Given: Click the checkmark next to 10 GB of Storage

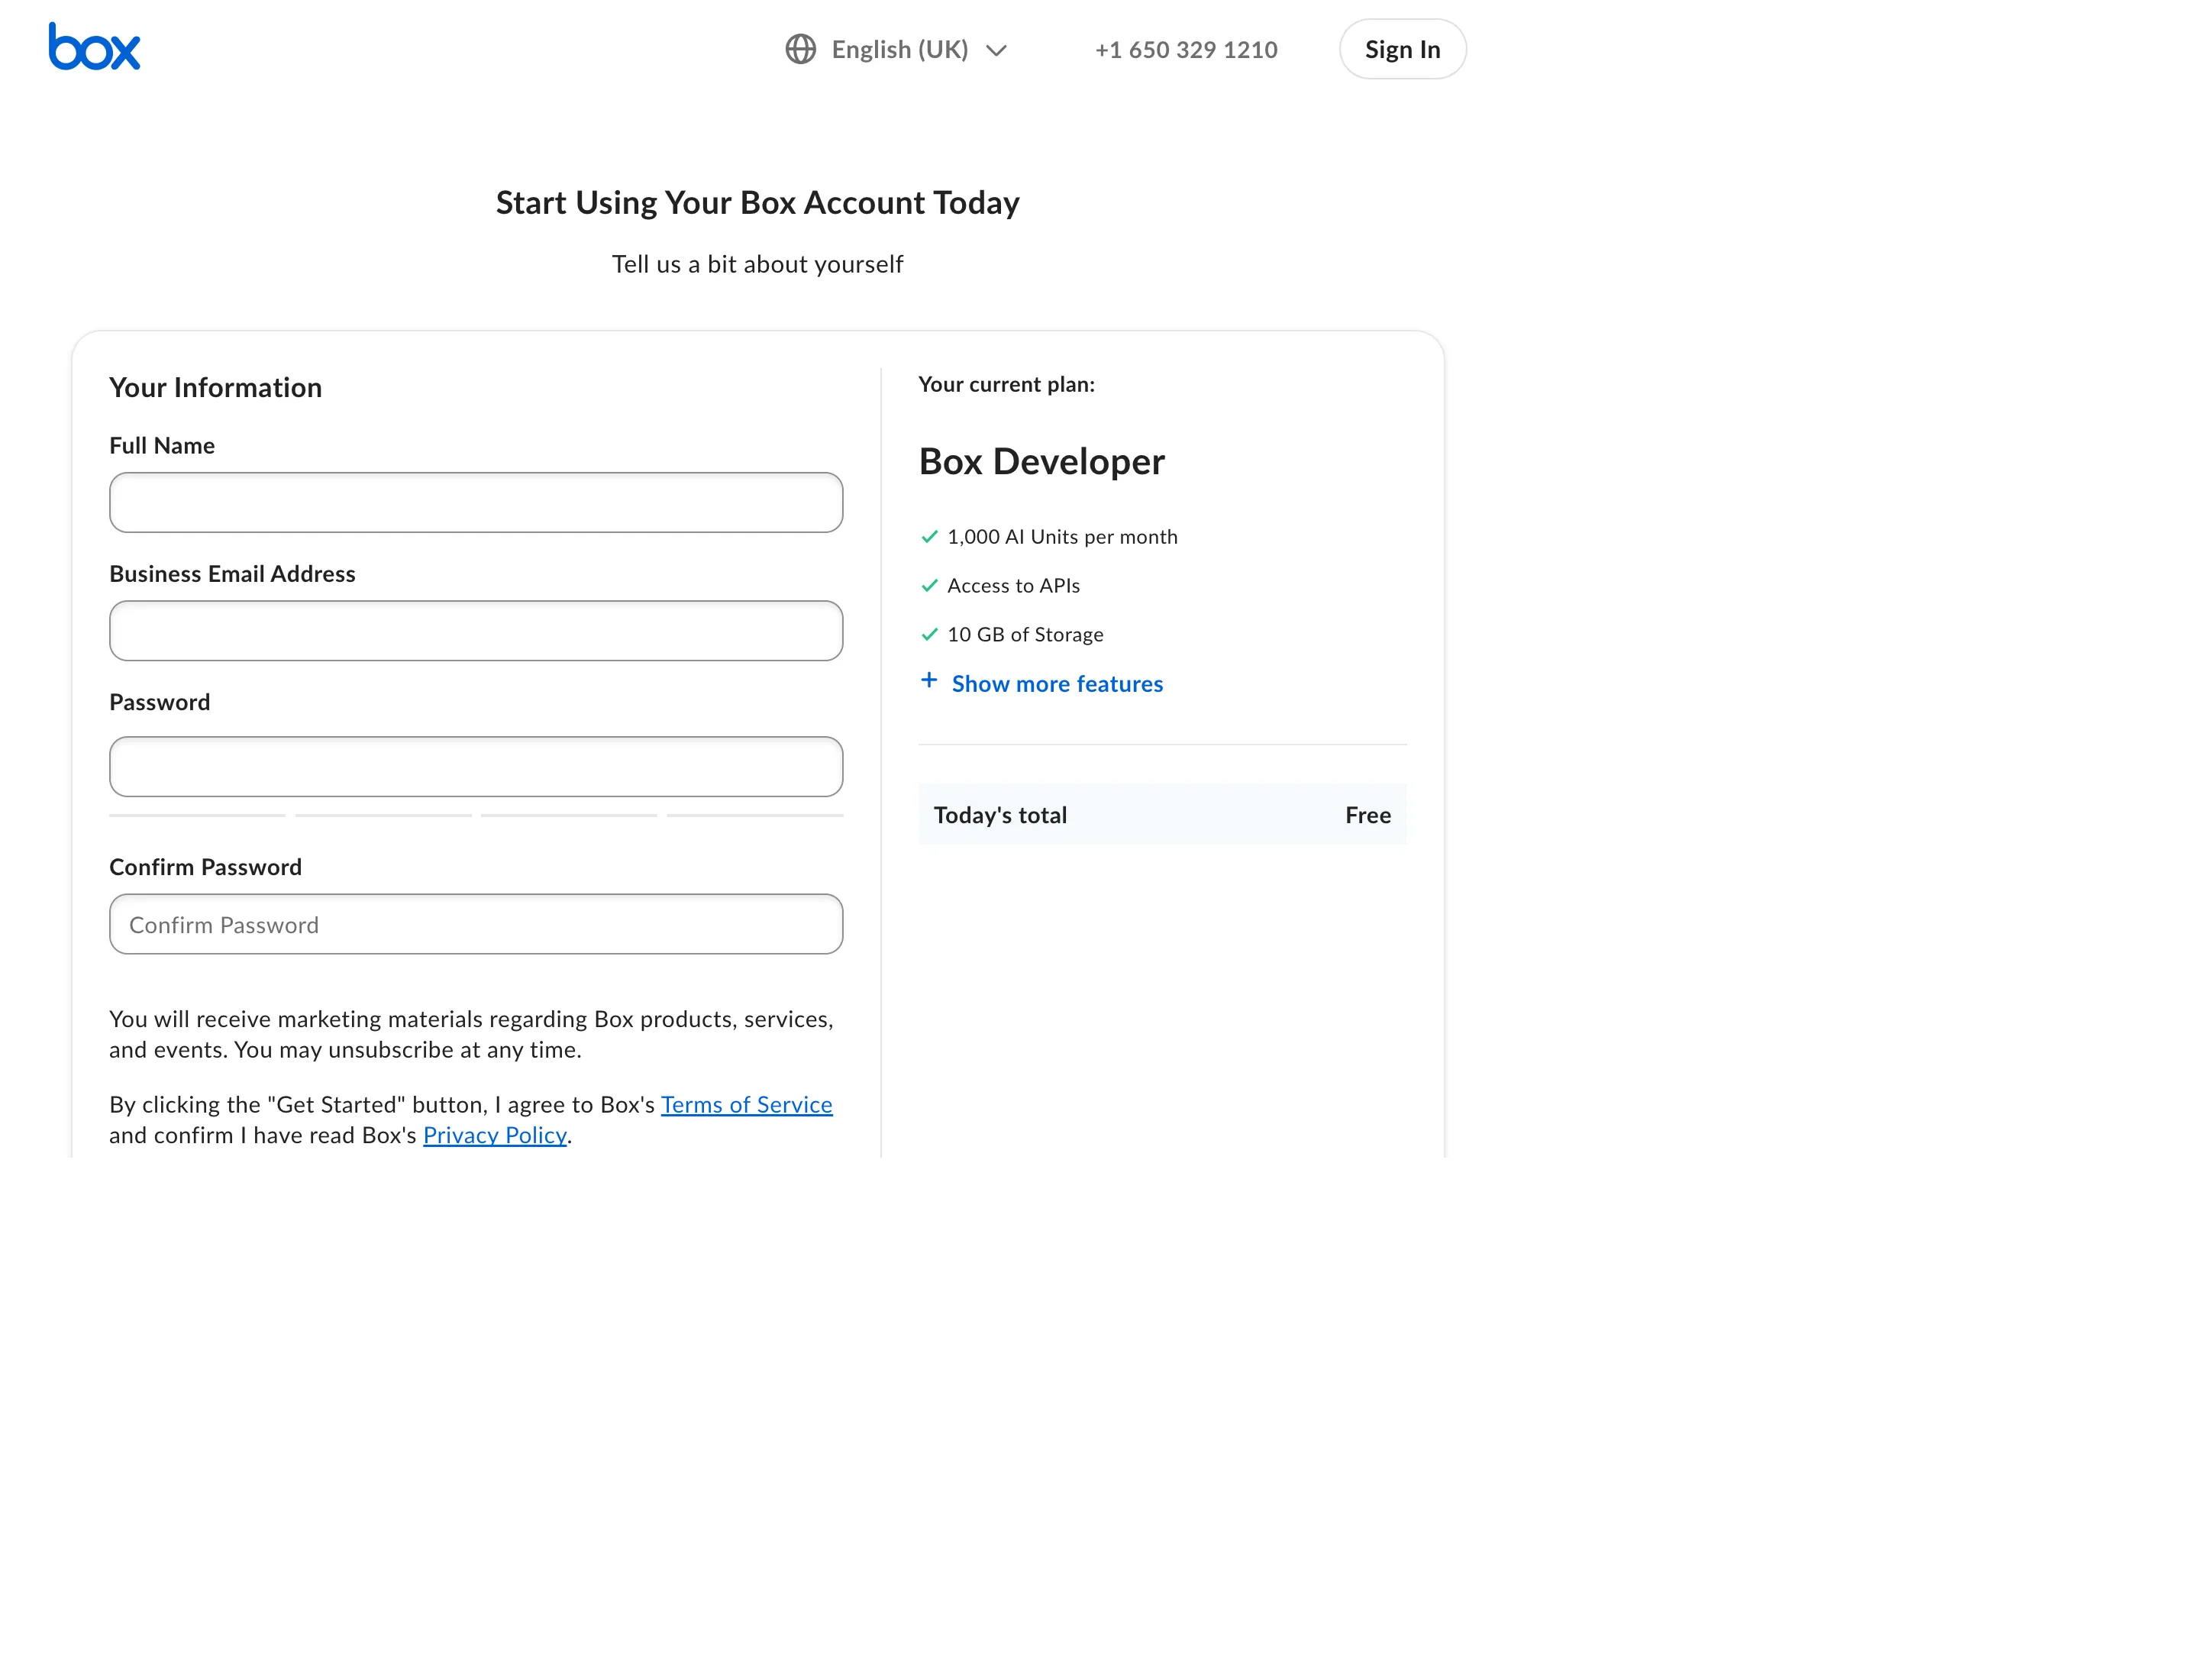Looking at the screenshot, I should click(929, 635).
